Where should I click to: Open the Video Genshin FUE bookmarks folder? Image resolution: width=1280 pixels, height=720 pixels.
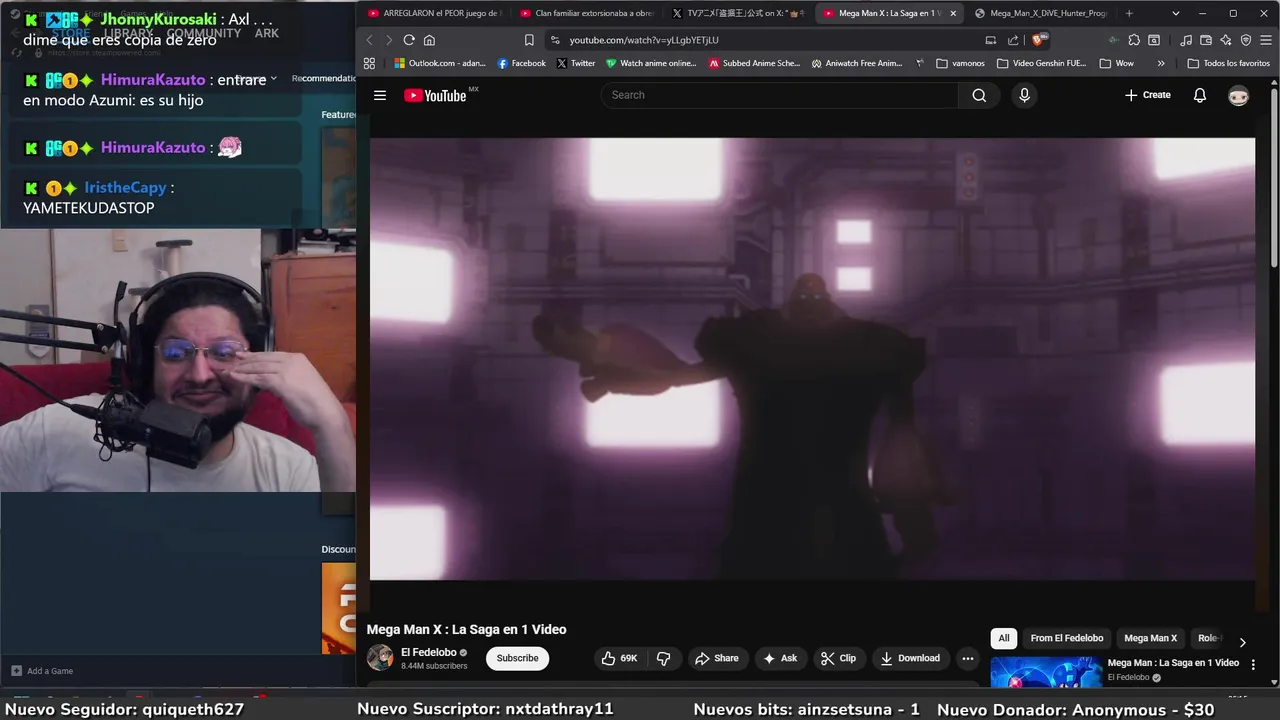1041,63
